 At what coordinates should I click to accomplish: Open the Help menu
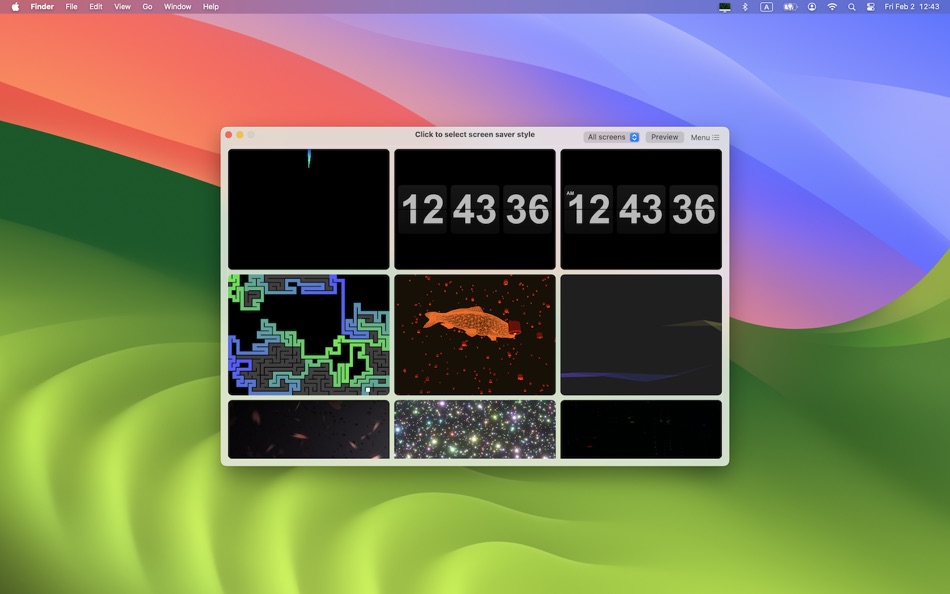[211, 7]
